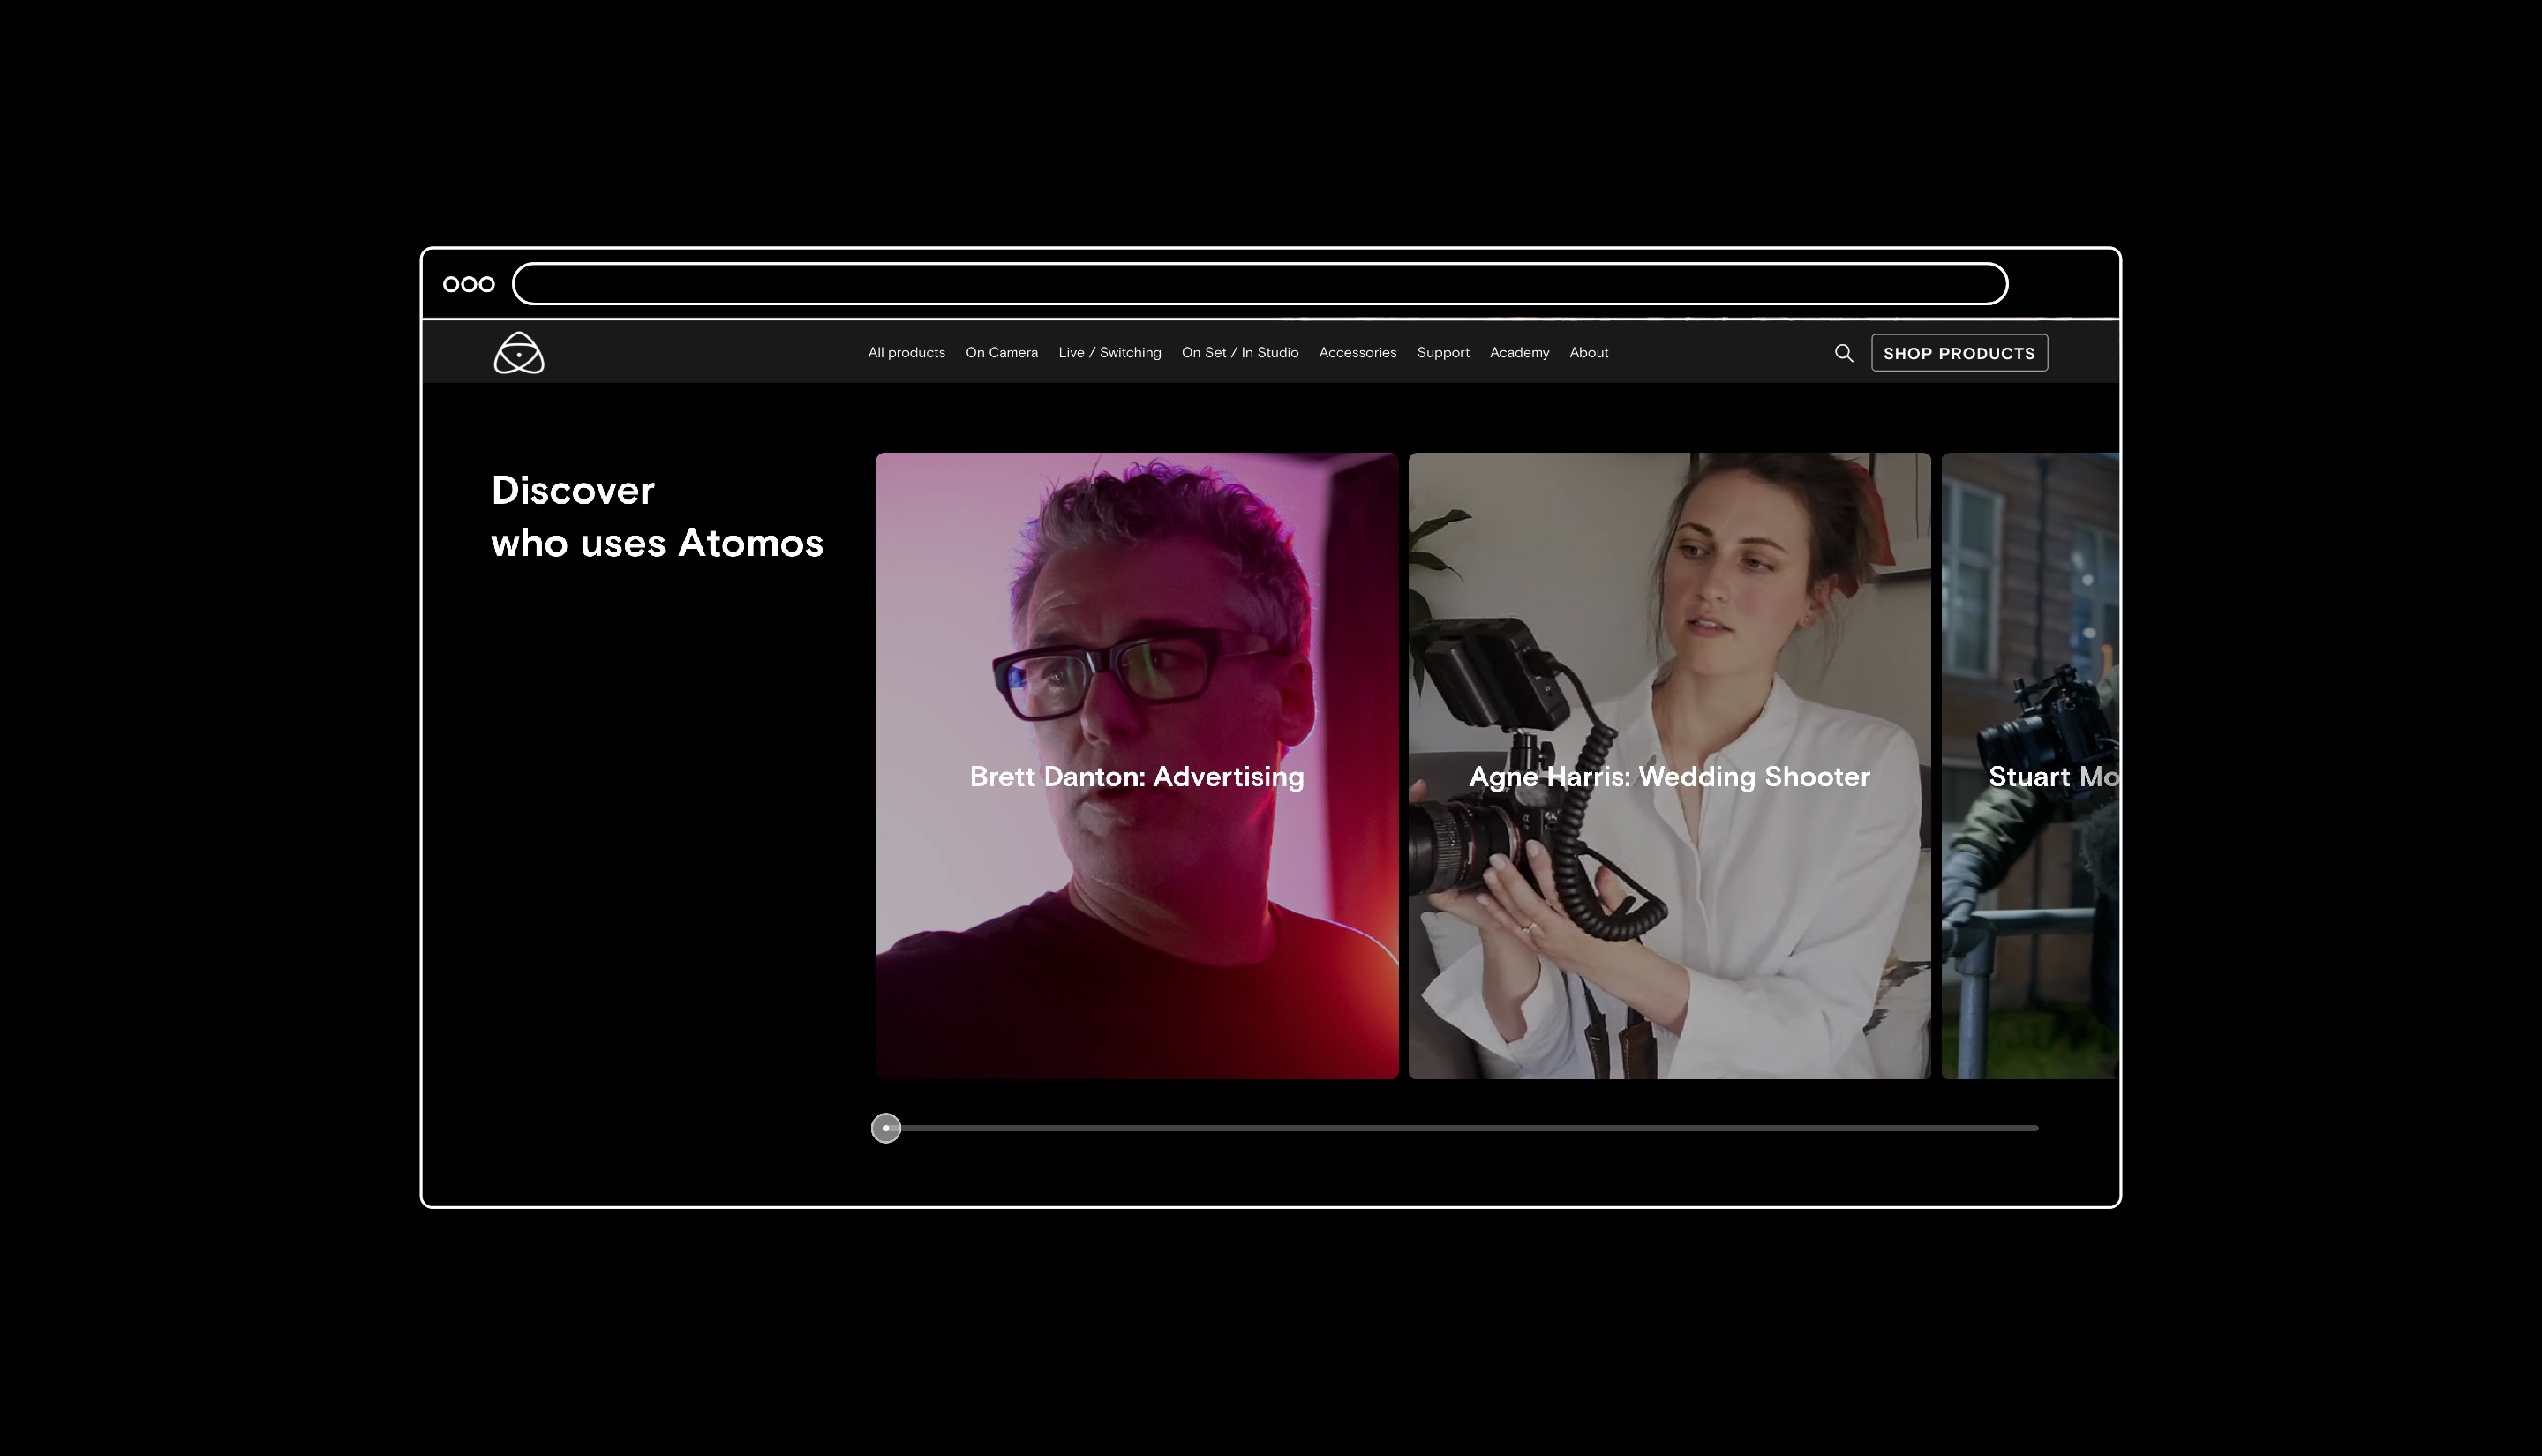Drag the carousel scroll indicator
2542x1456 pixels.
point(887,1128)
